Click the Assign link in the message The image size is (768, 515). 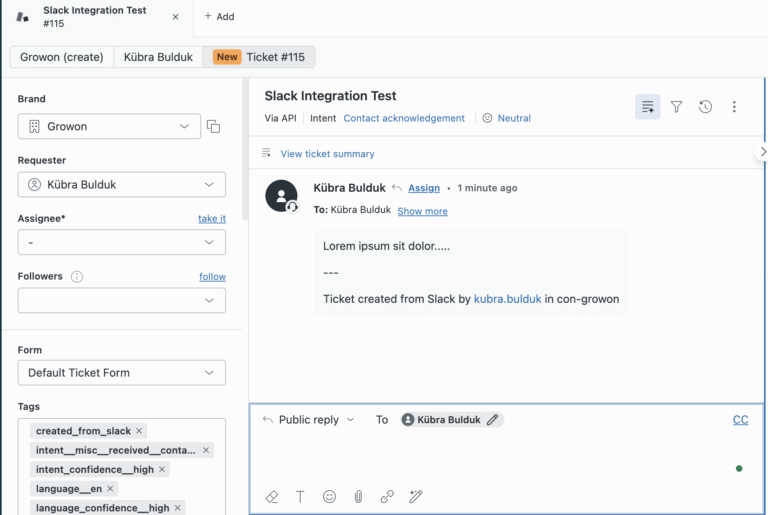tap(424, 188)
